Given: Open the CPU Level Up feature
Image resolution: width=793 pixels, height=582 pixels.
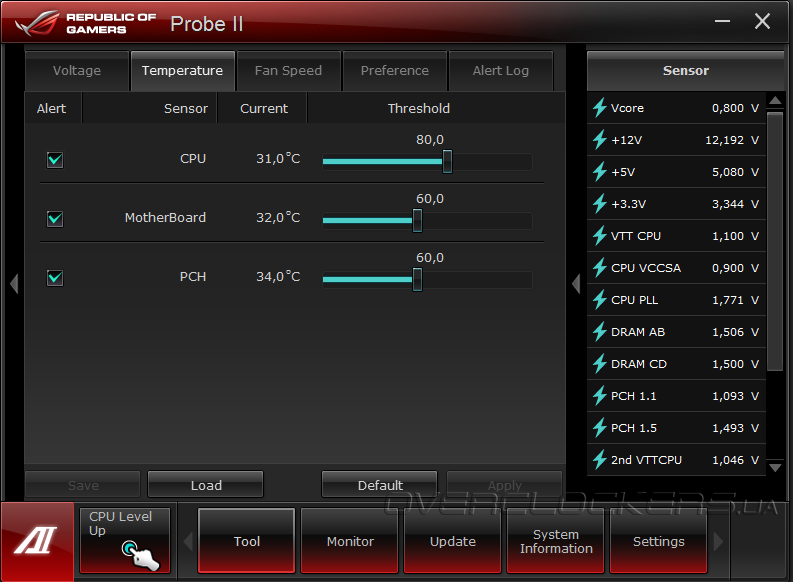Looking at the screenshot, I should click(x=125, y=541).
